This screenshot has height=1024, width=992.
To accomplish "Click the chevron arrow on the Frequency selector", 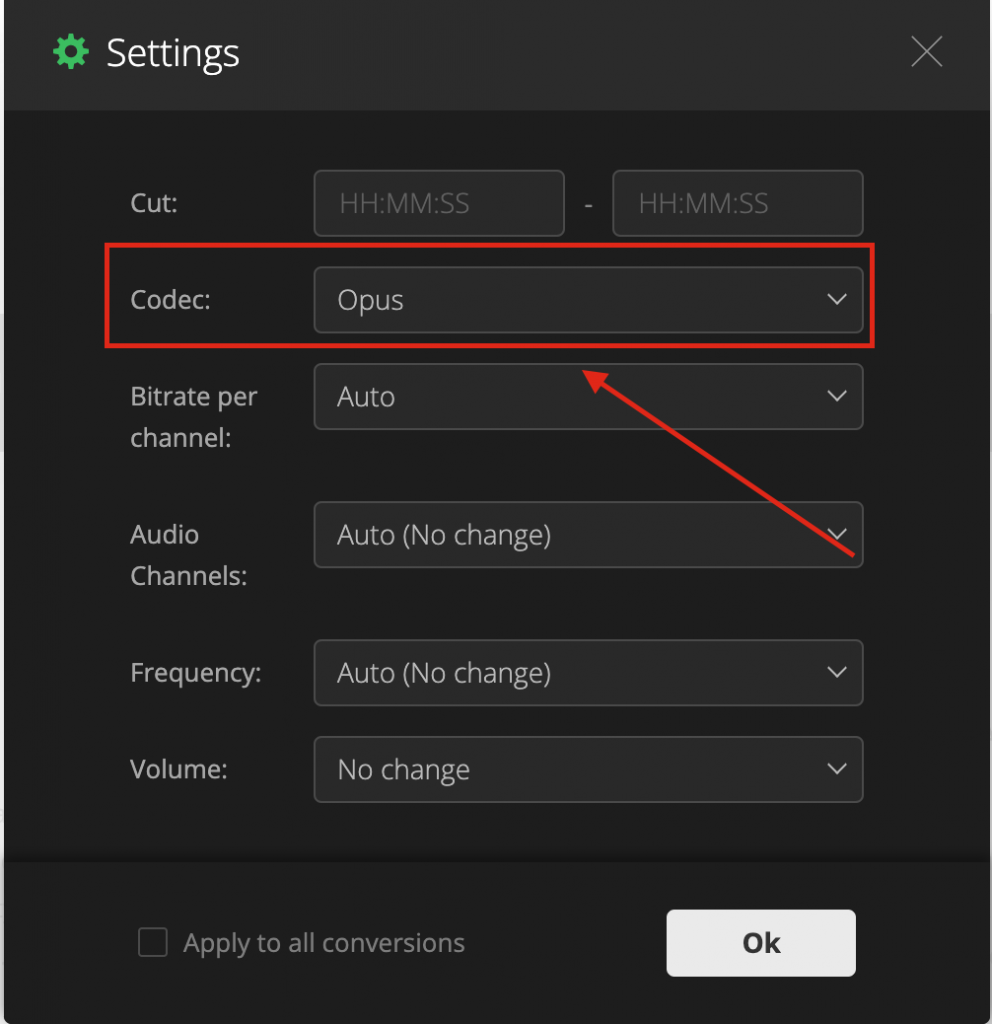I will [x=837, y=673].
